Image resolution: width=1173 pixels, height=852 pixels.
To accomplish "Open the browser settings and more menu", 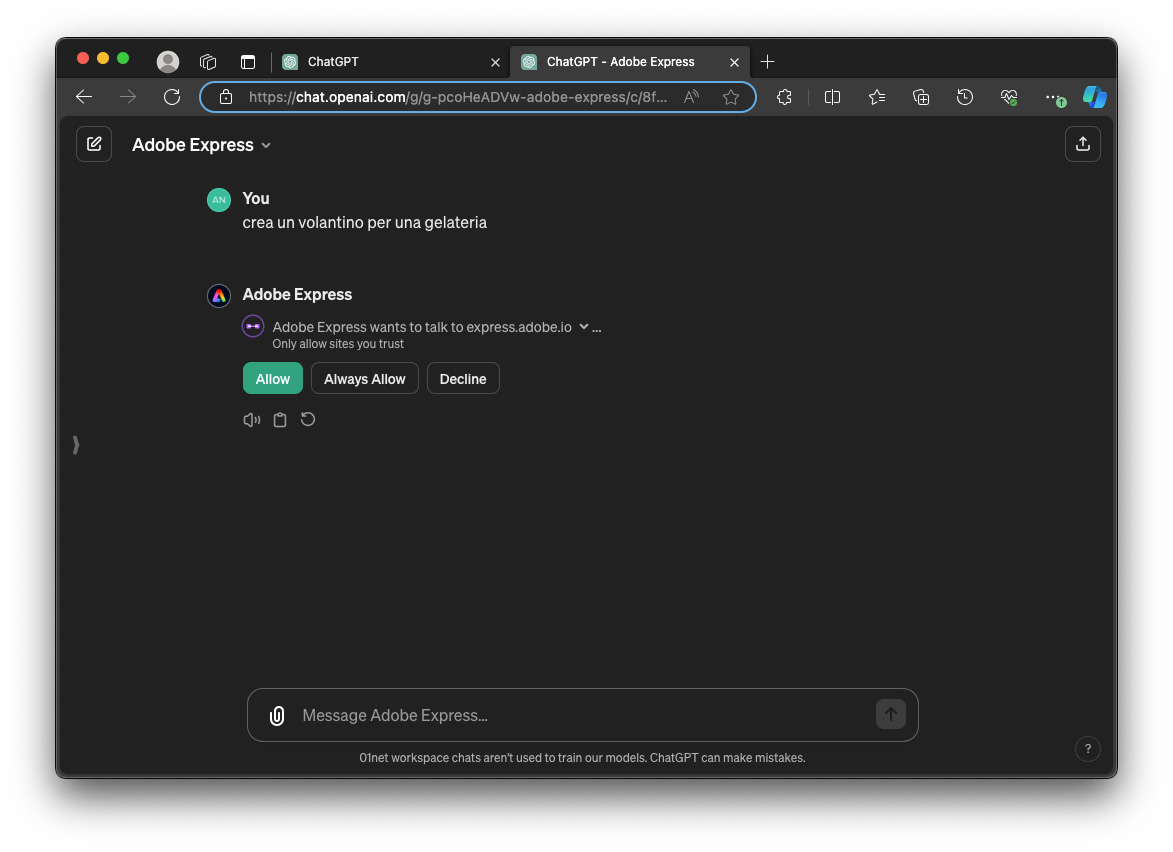I will (1054, 97).
